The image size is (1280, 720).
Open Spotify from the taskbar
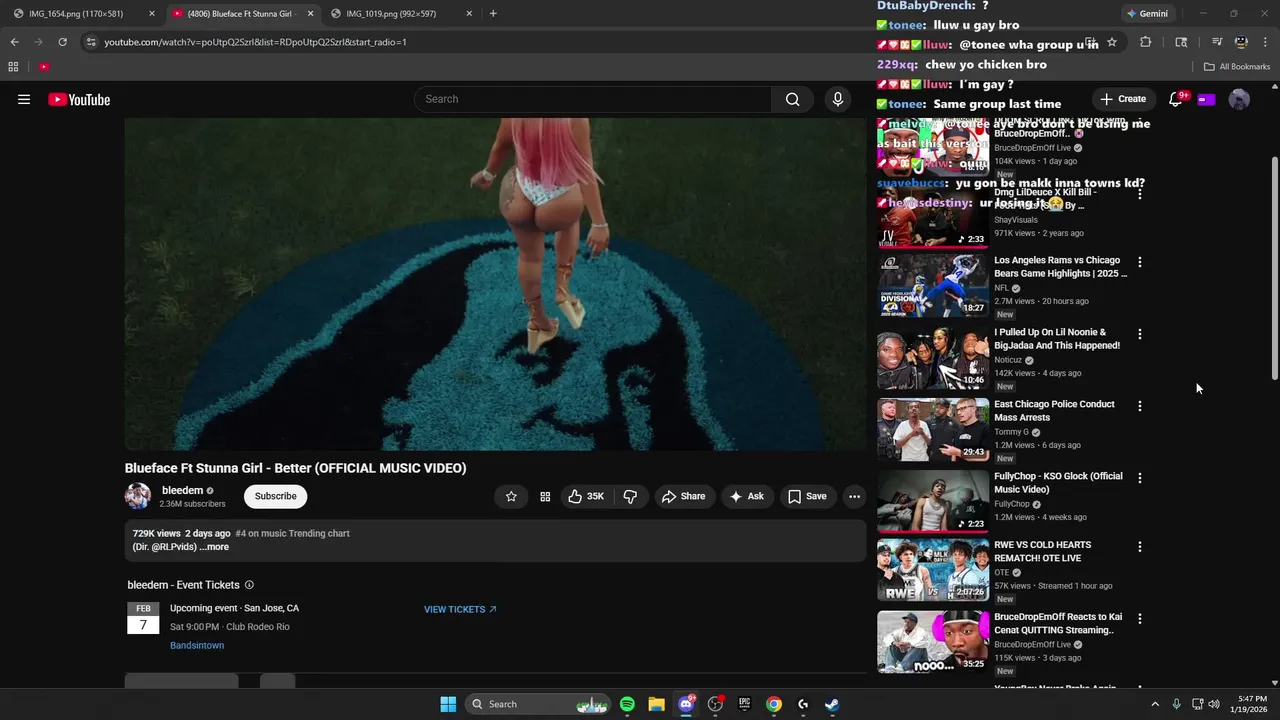pyautogui.click(x=627, y=704)
